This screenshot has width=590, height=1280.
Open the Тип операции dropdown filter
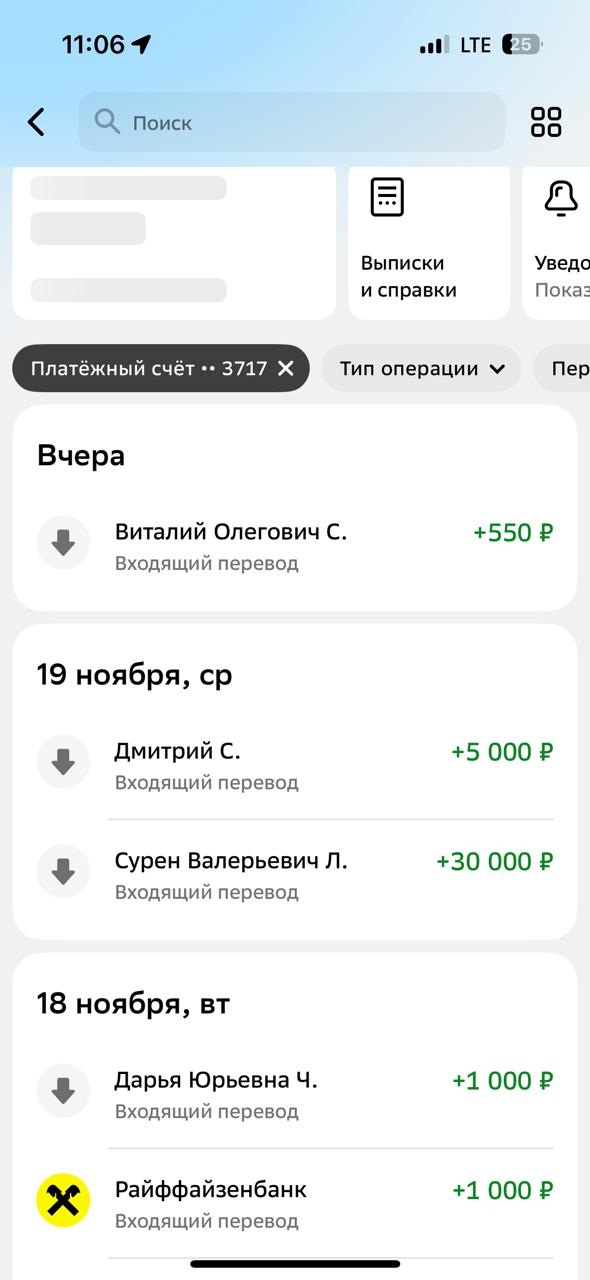click(421, 368)
